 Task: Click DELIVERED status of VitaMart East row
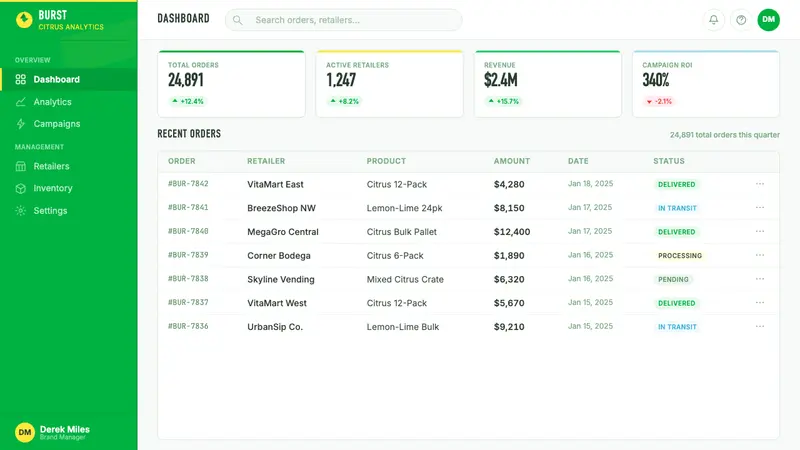point(677,184)
